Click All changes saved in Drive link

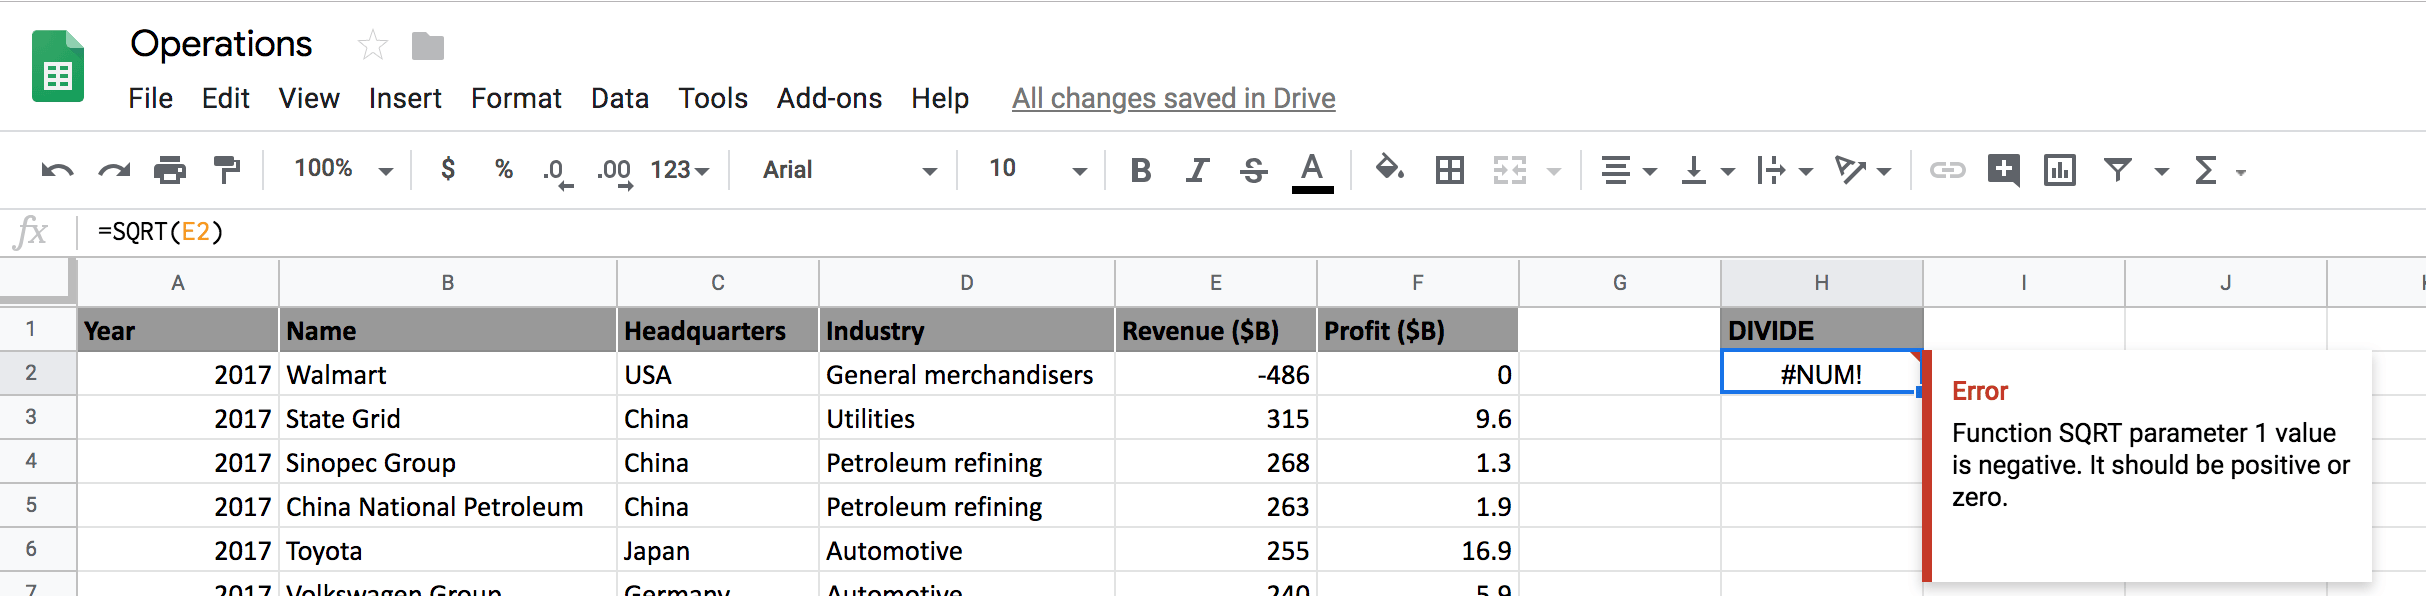[x=1174, y=98]
